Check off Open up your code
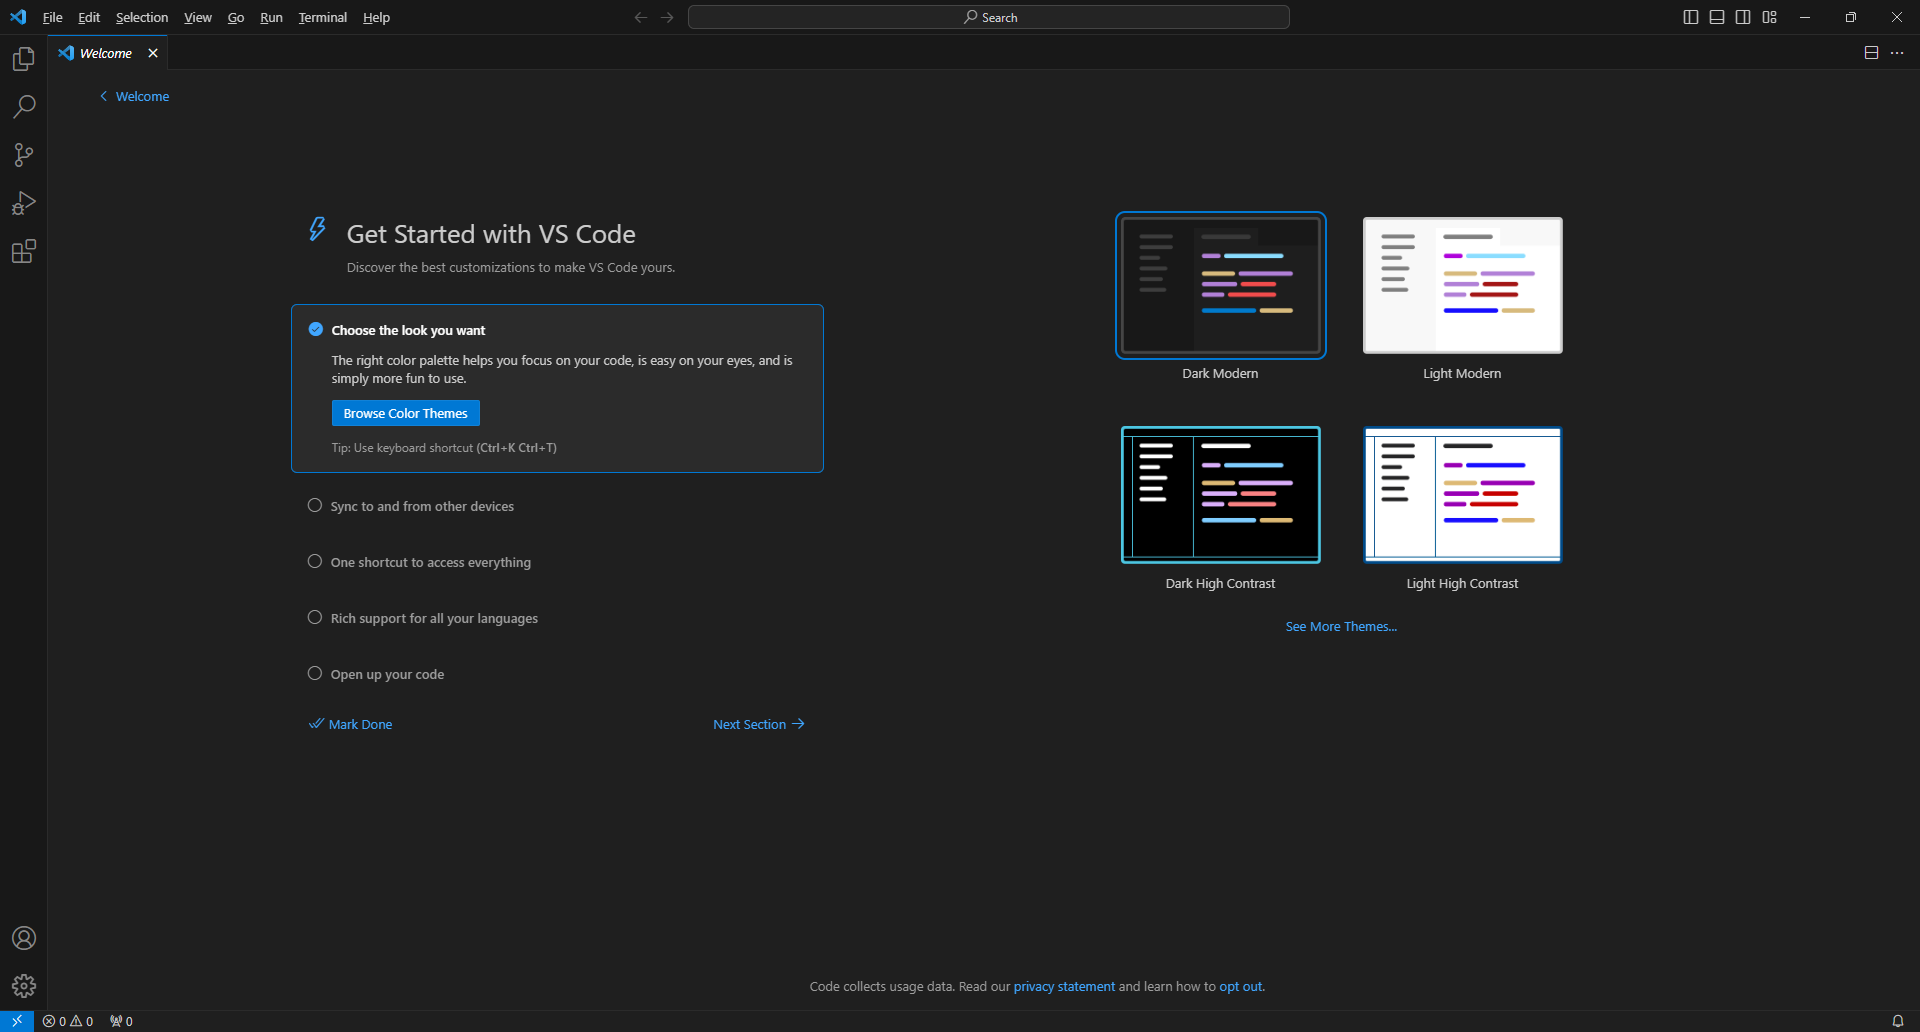1920x1032 pixels. 314,673
